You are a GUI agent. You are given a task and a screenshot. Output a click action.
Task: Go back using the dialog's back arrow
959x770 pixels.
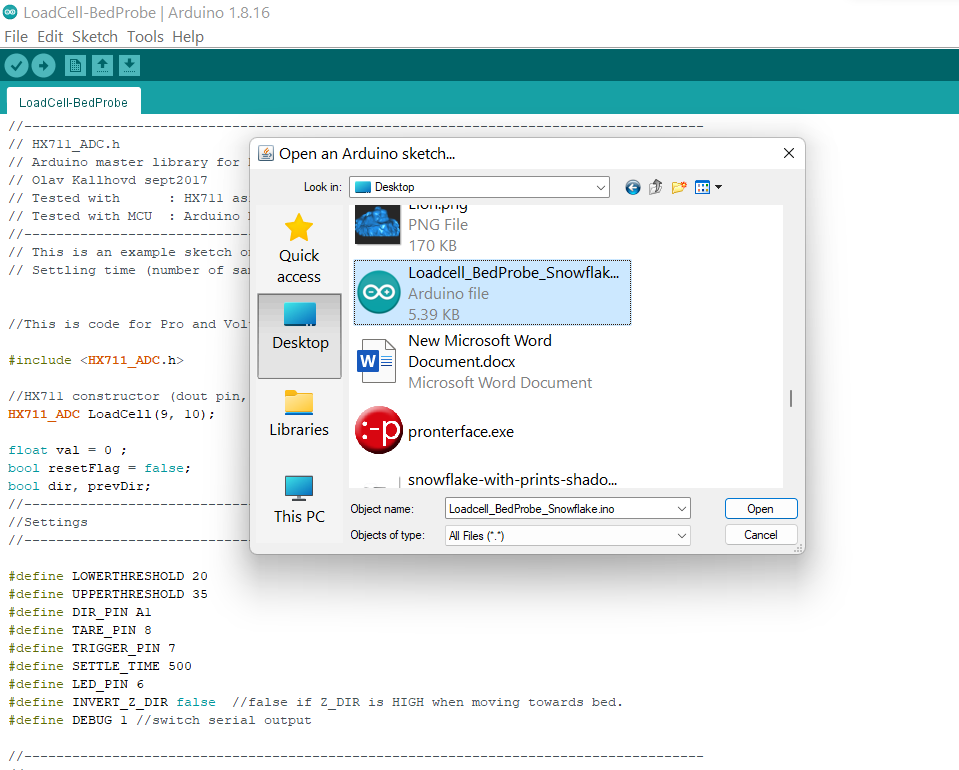(x=632, y=187)
